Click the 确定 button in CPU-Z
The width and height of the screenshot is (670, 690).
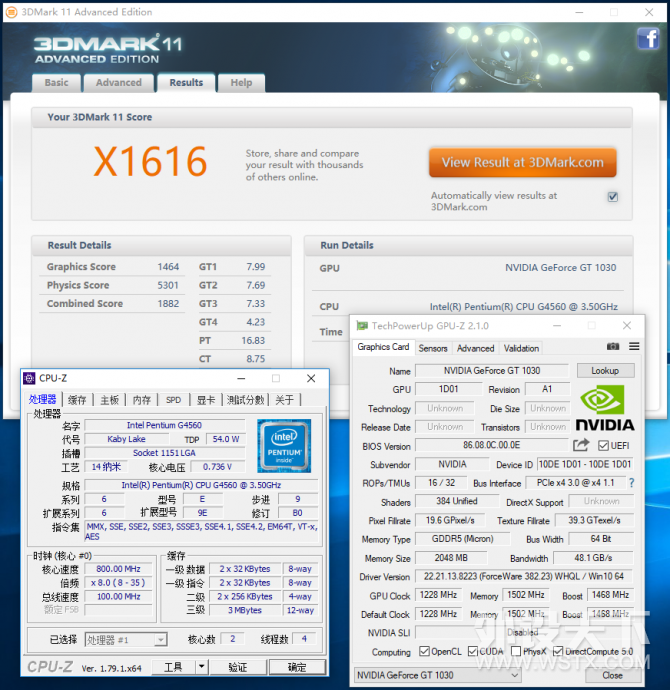[x=297, y=667]
